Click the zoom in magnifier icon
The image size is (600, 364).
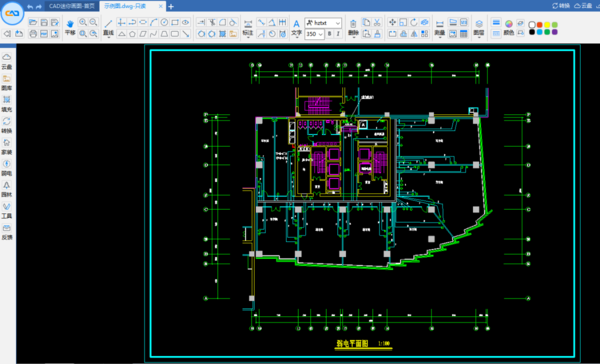[x=83, y=22]
